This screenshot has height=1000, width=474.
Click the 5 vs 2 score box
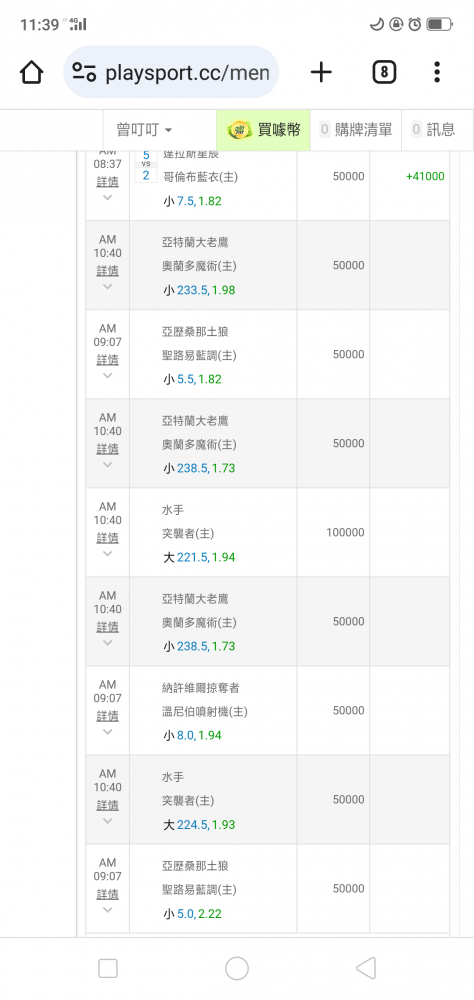coord(145,166)
